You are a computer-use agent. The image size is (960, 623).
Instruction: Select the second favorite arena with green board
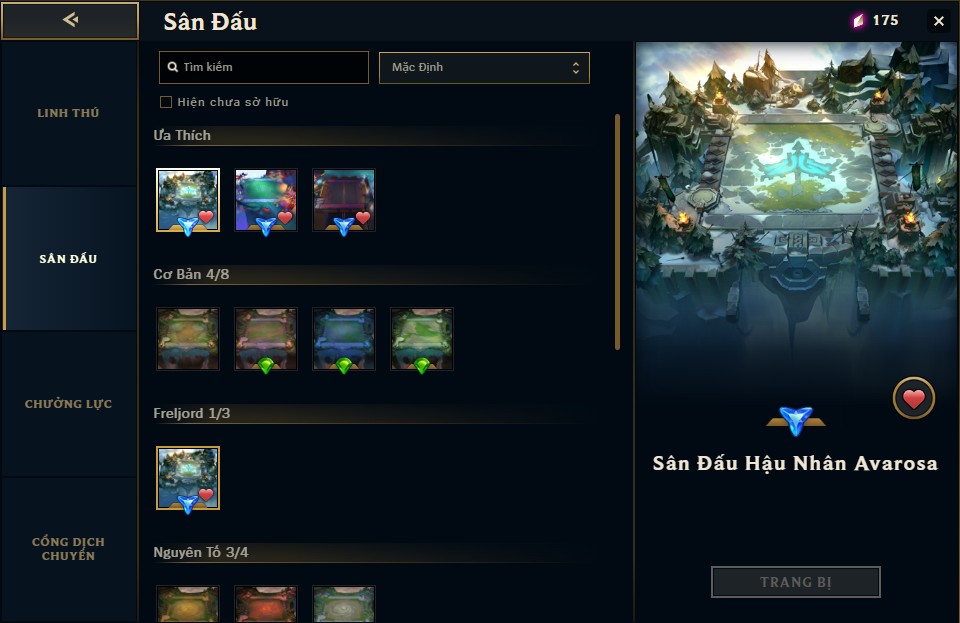point(266,200)
